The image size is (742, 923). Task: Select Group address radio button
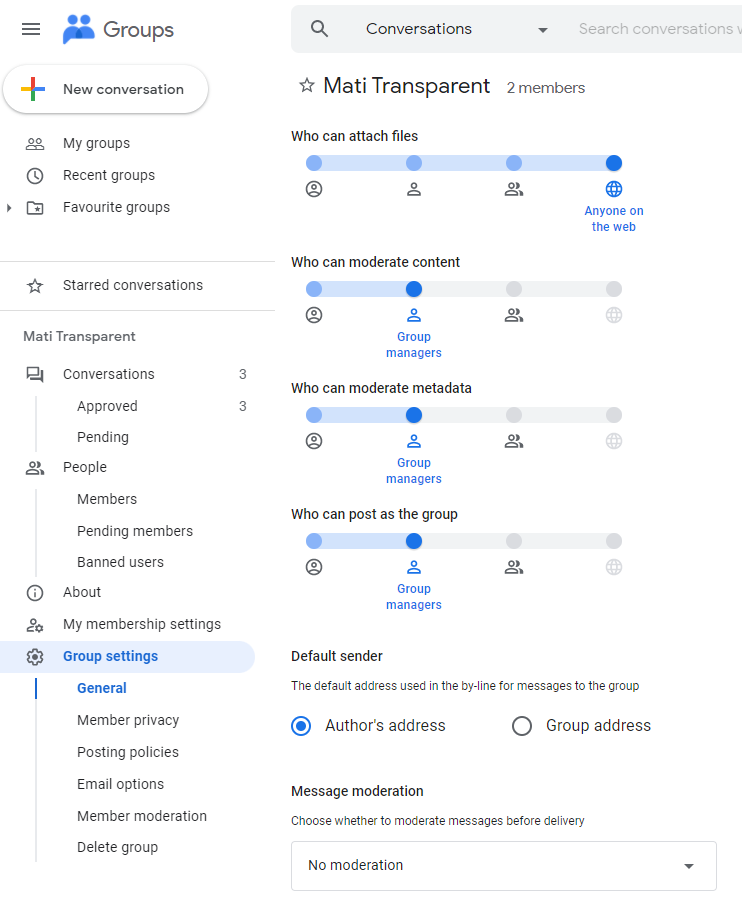[x=522, y=726]
